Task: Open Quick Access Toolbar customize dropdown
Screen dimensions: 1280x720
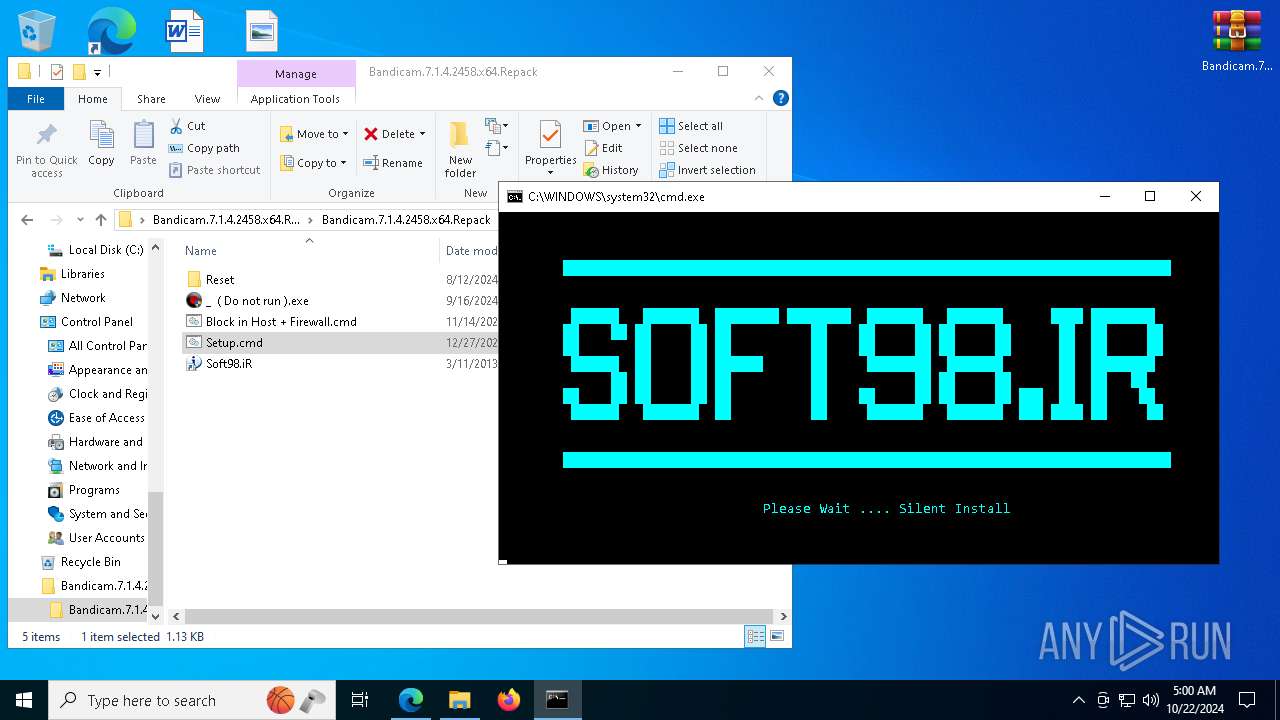Action: [98, 72]
